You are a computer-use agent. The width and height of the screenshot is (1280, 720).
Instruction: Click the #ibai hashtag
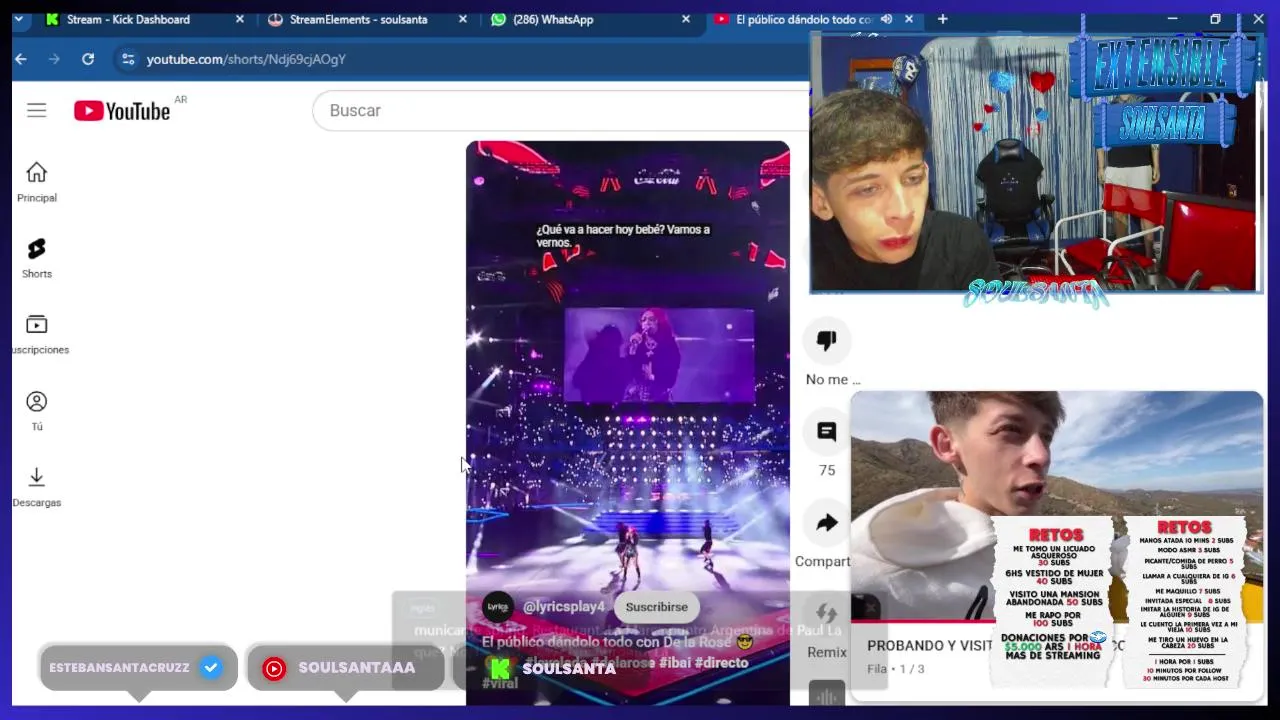tap(674, 663)
